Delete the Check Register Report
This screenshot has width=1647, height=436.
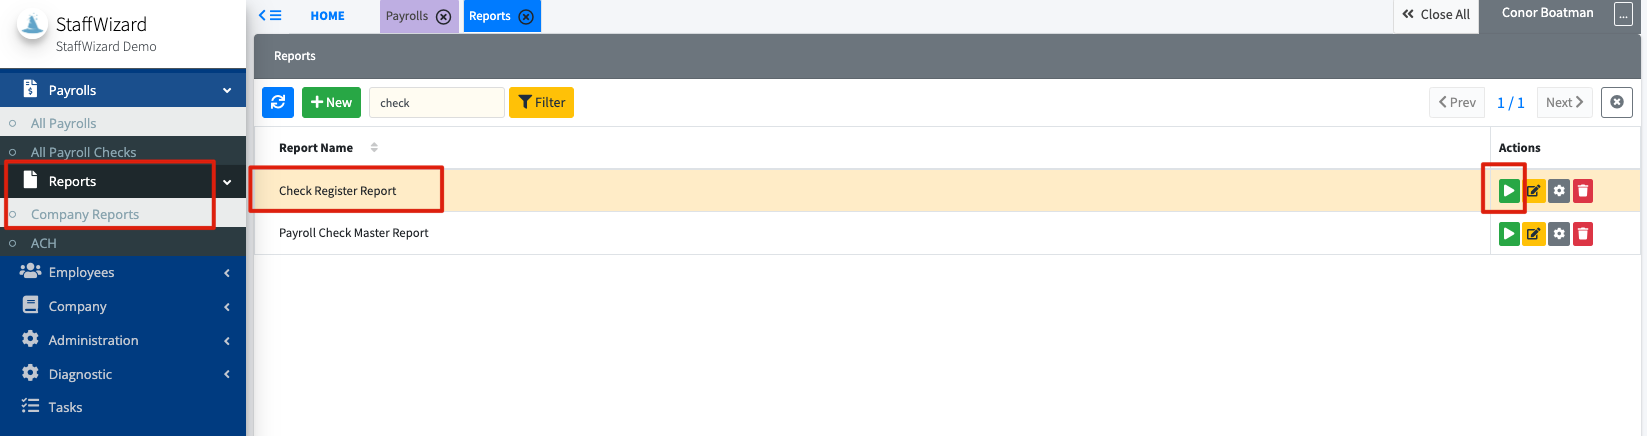point(1583,191)
